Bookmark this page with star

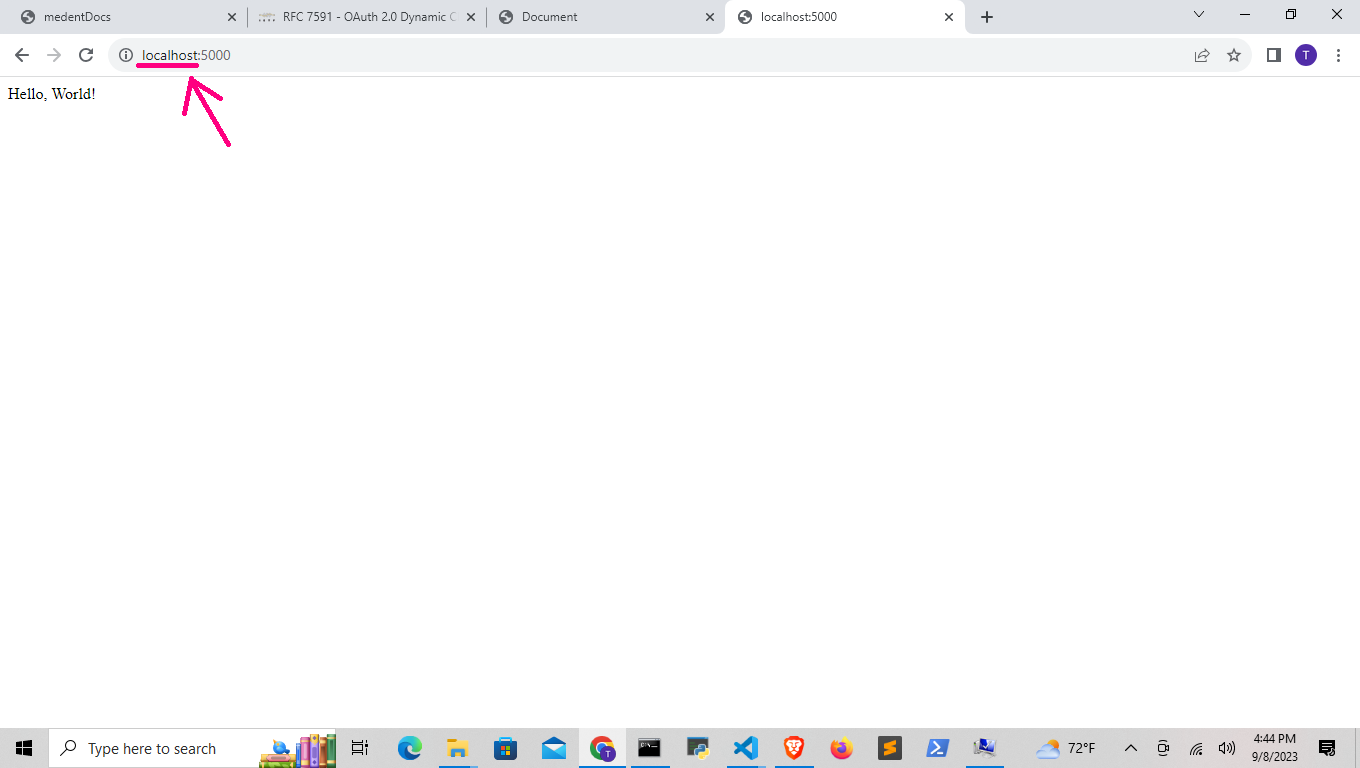point(1234,55)
